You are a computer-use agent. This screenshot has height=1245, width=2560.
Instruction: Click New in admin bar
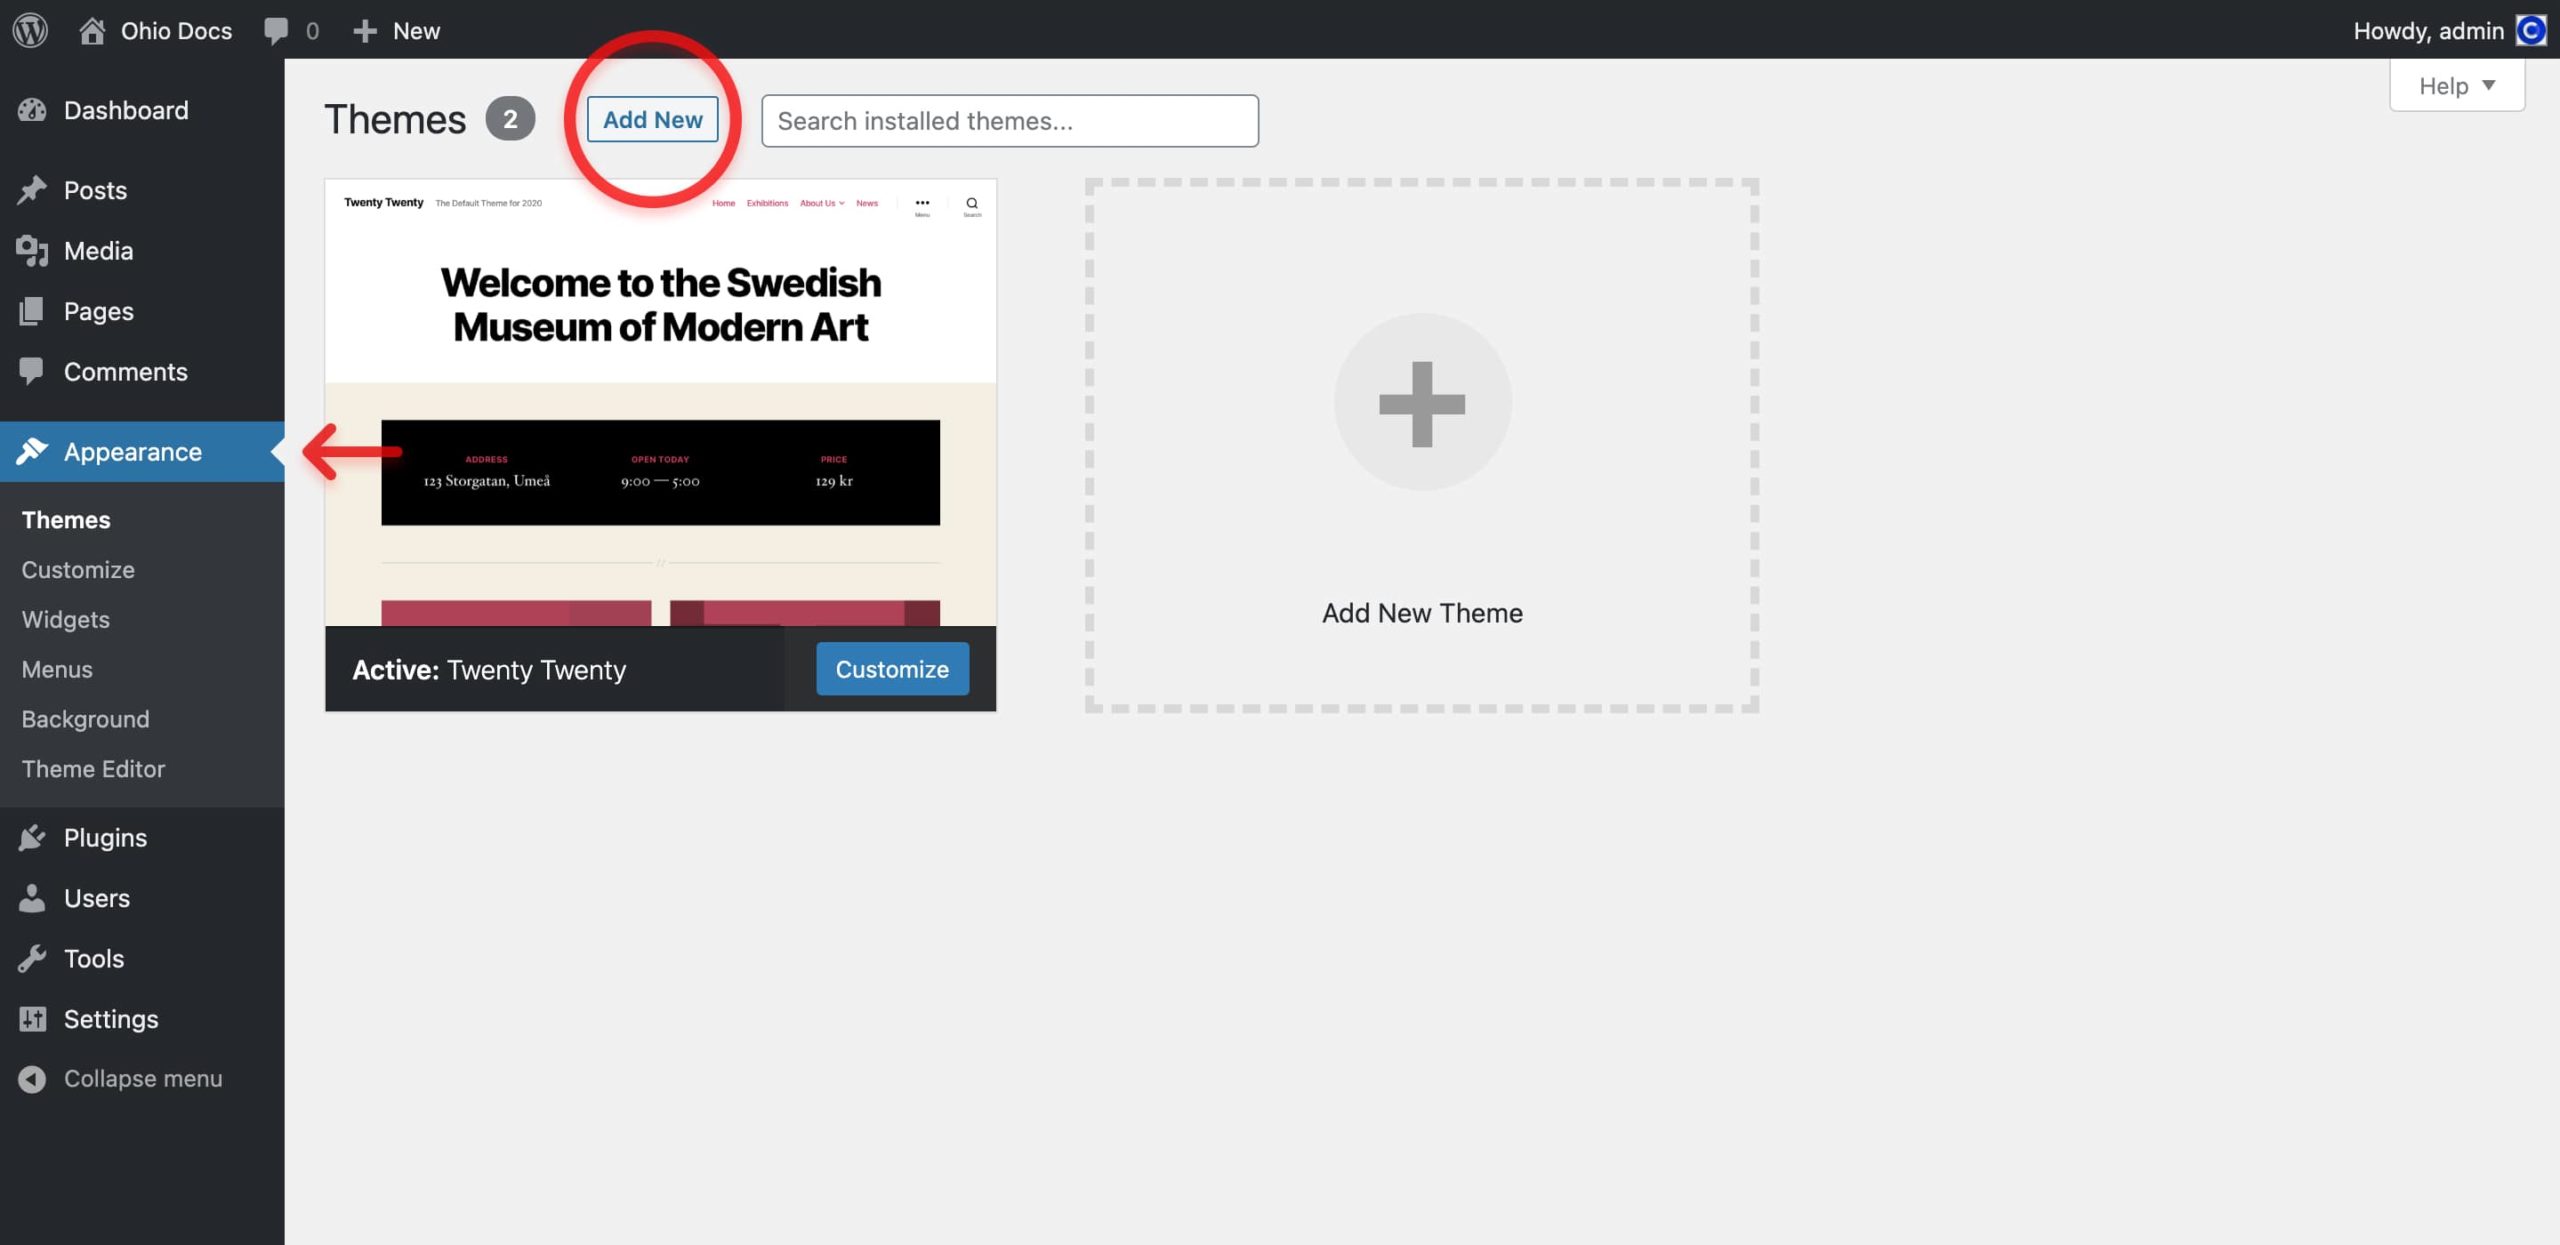coord(416,31)
